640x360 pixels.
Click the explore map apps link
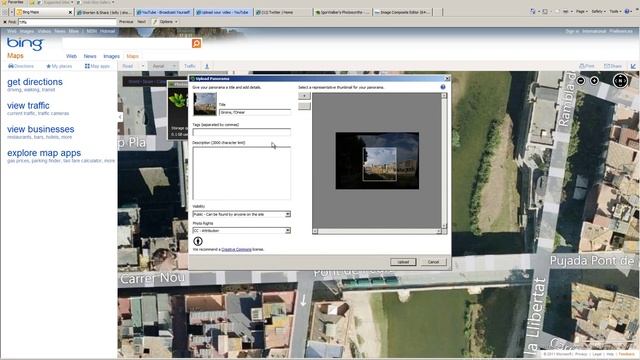coord(44,153)
